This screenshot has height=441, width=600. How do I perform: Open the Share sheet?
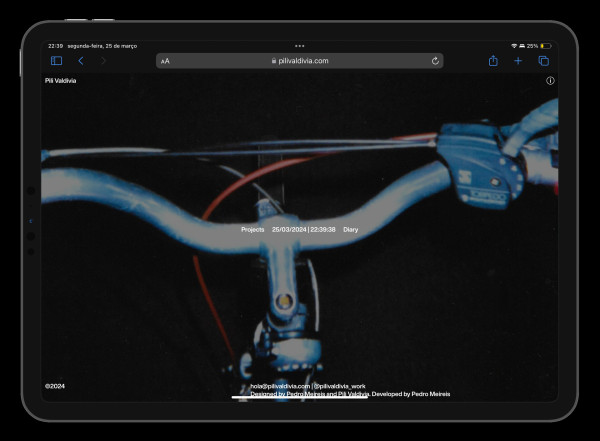[493, 61]
